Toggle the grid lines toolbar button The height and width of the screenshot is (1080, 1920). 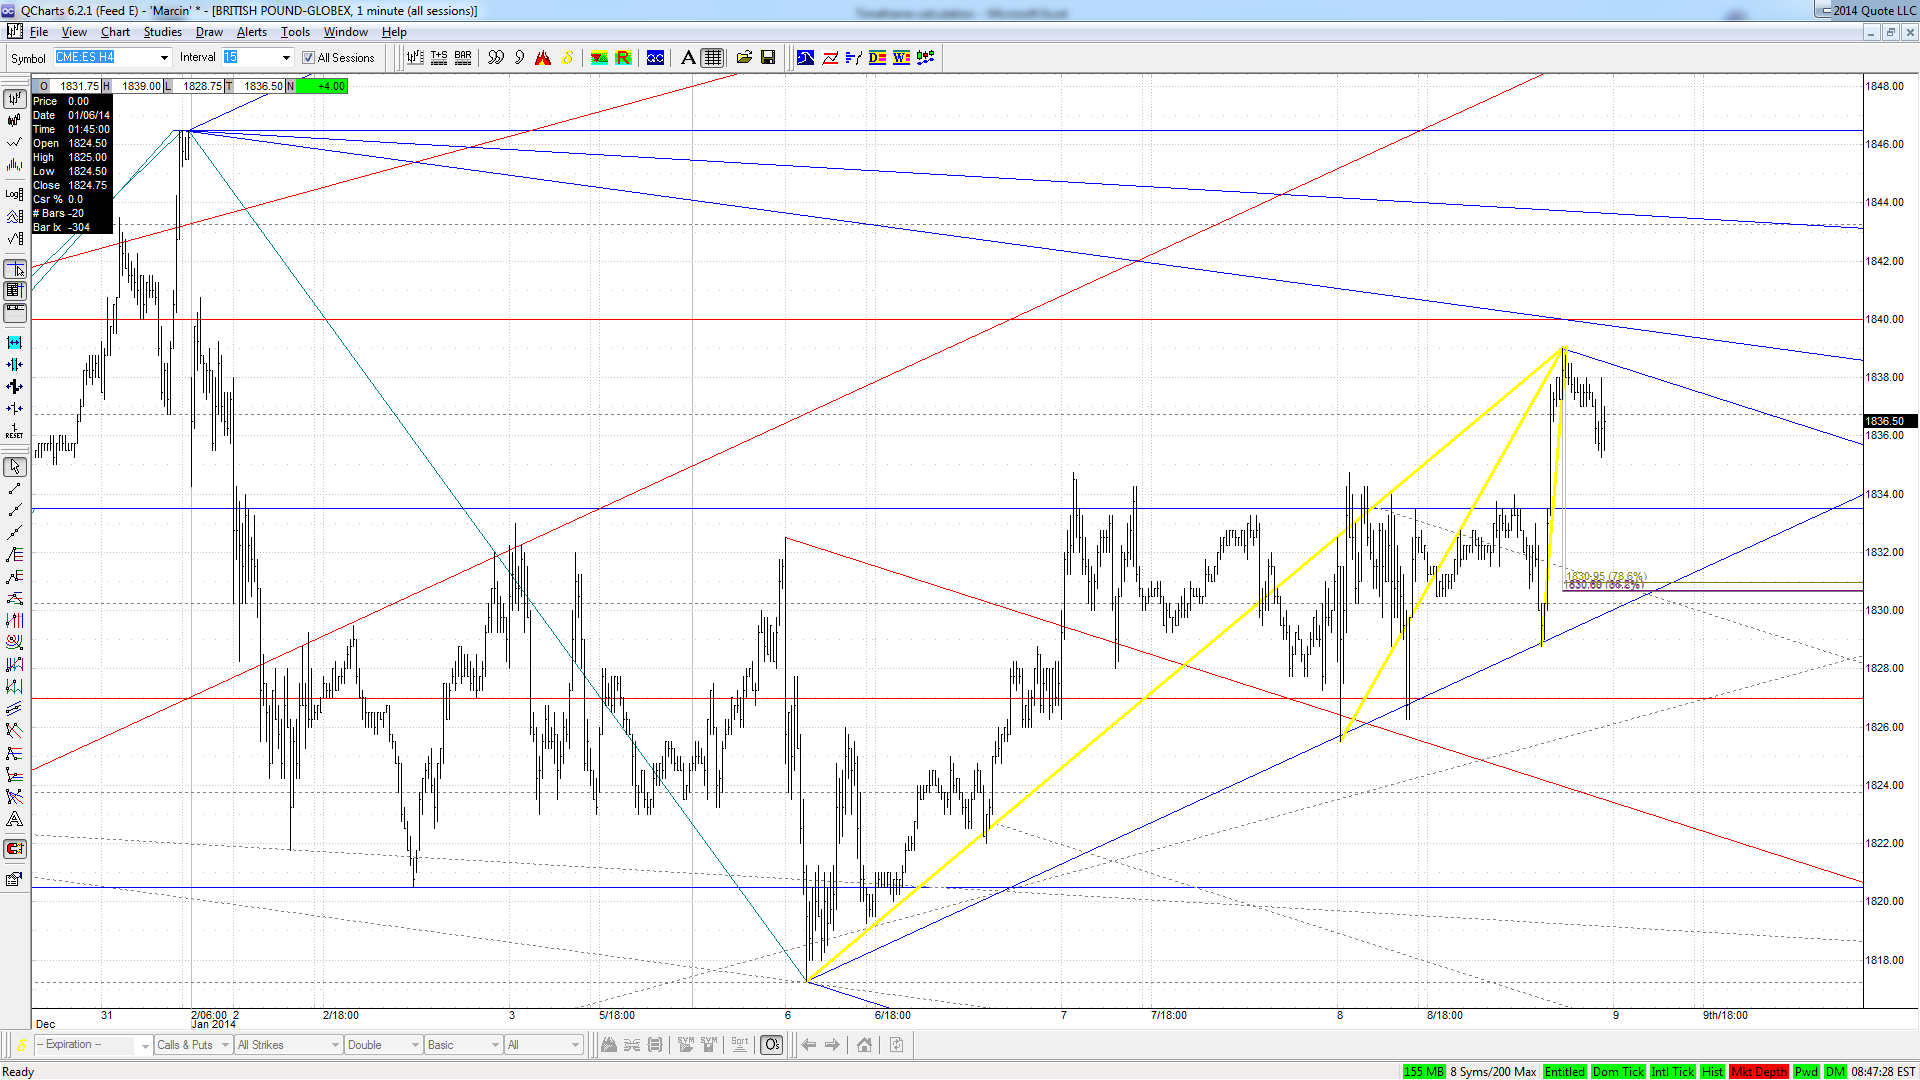point(712,58)
